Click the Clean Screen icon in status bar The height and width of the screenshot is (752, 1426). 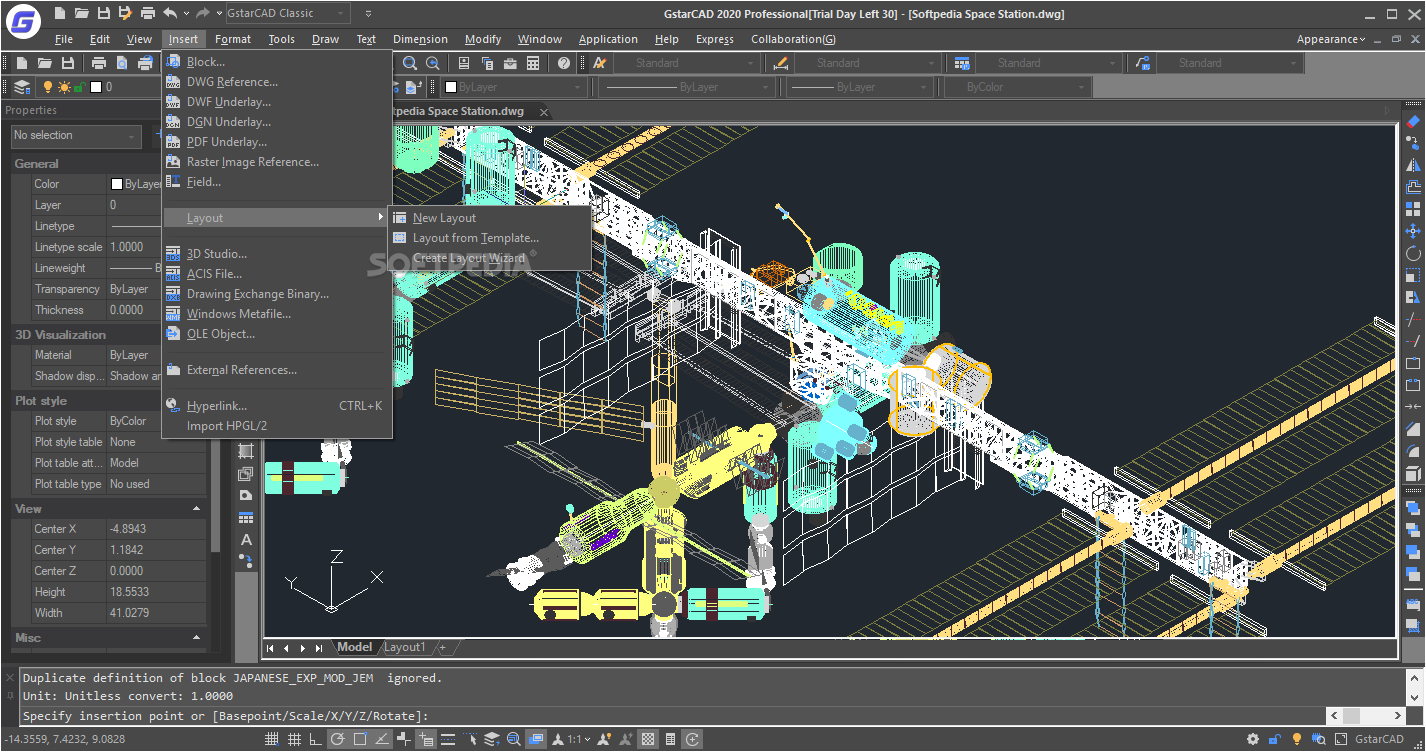1341,739
